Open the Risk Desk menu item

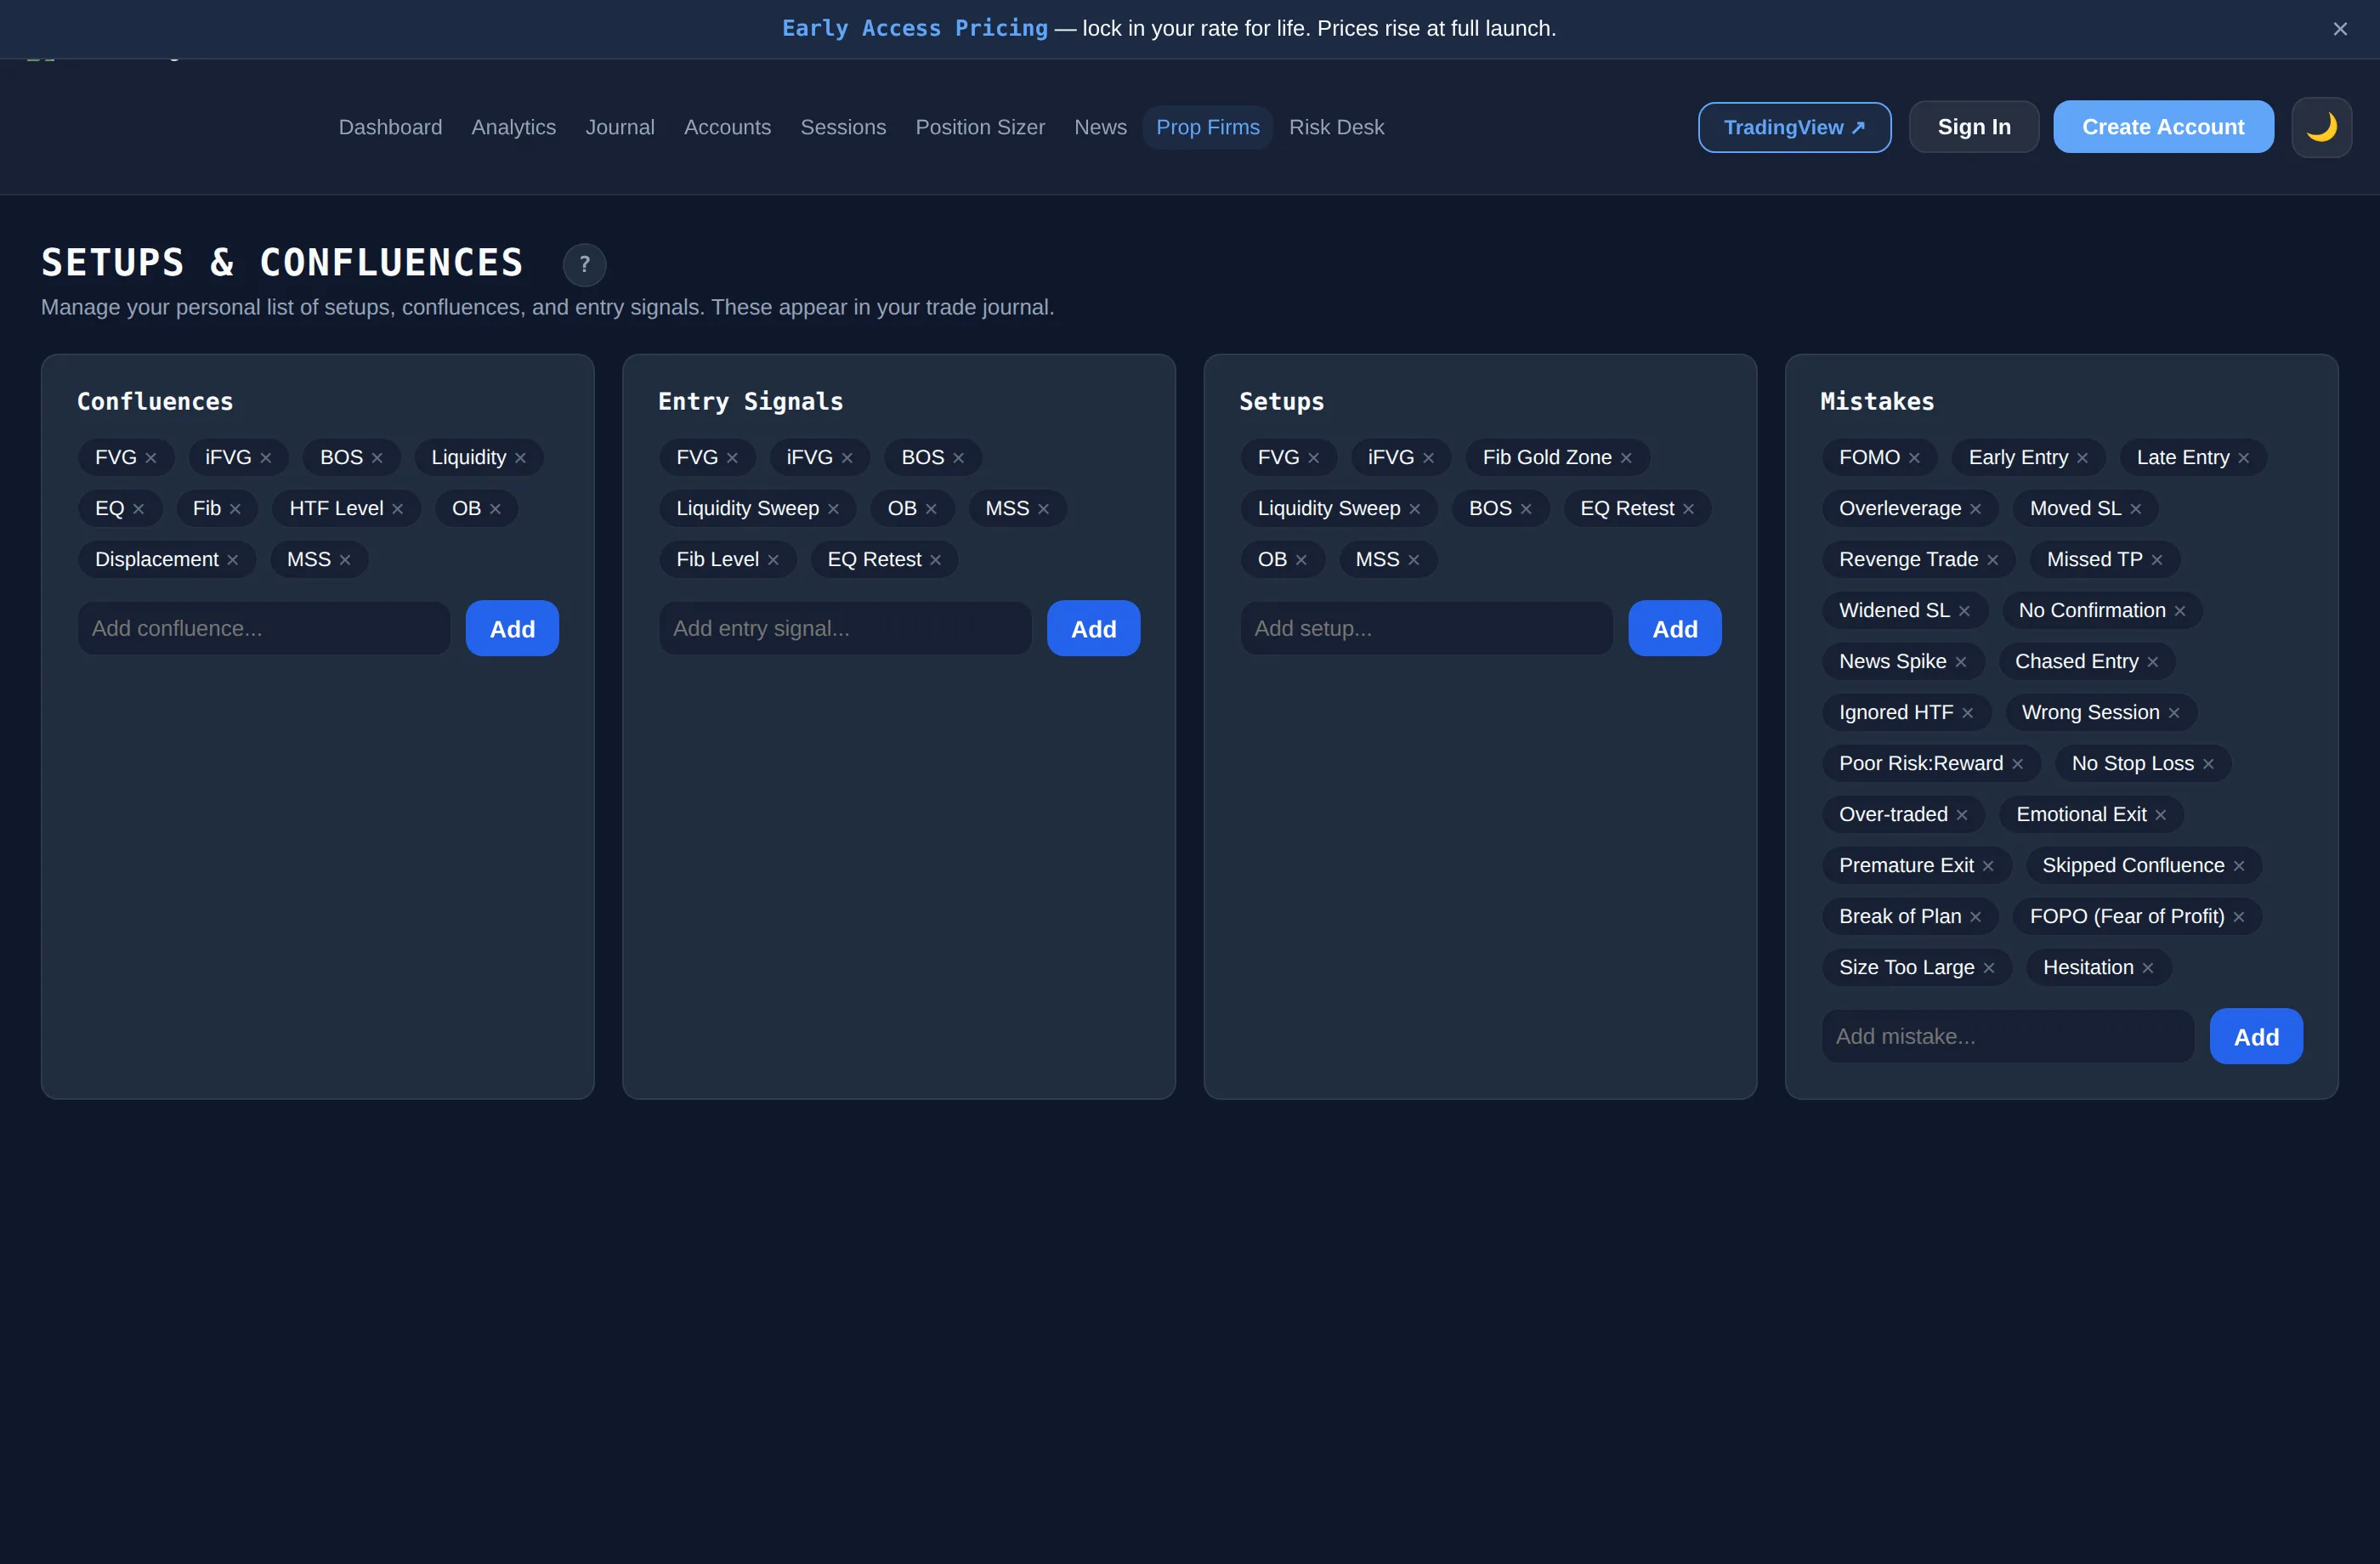click(x=1336, y=127)
